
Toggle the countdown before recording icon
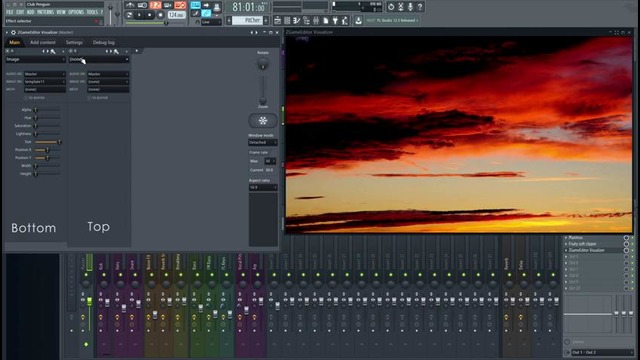(x=155, y=5)
